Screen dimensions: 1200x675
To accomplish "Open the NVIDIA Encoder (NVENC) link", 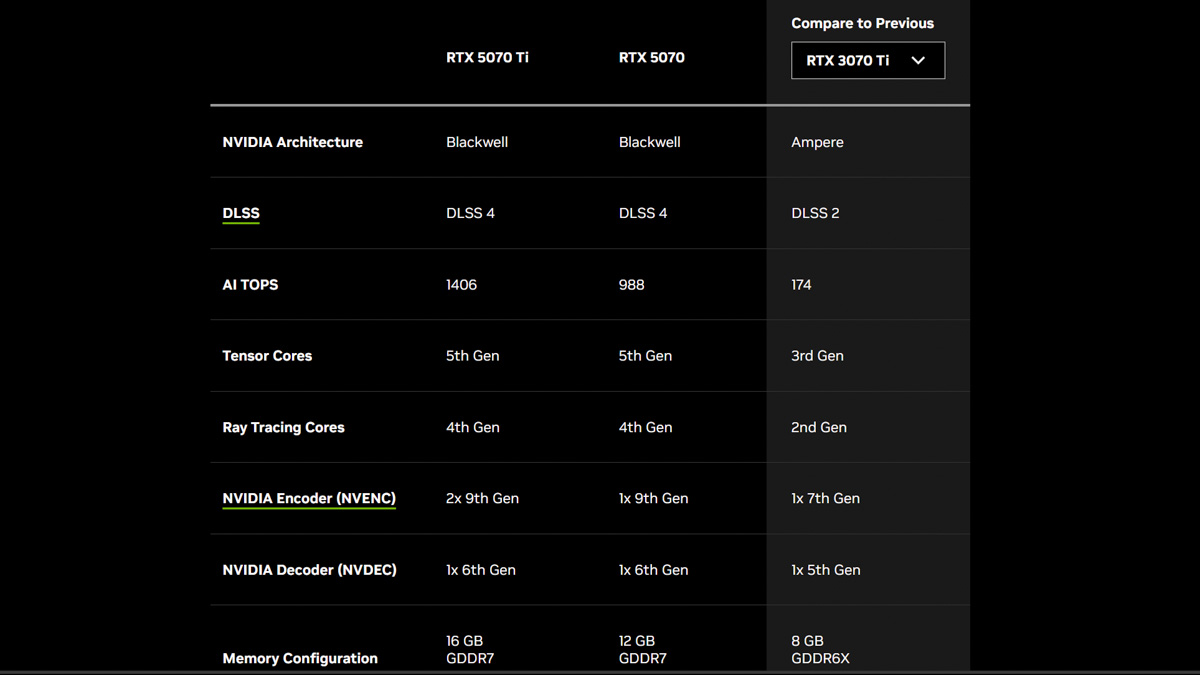I will click(309, 498).
